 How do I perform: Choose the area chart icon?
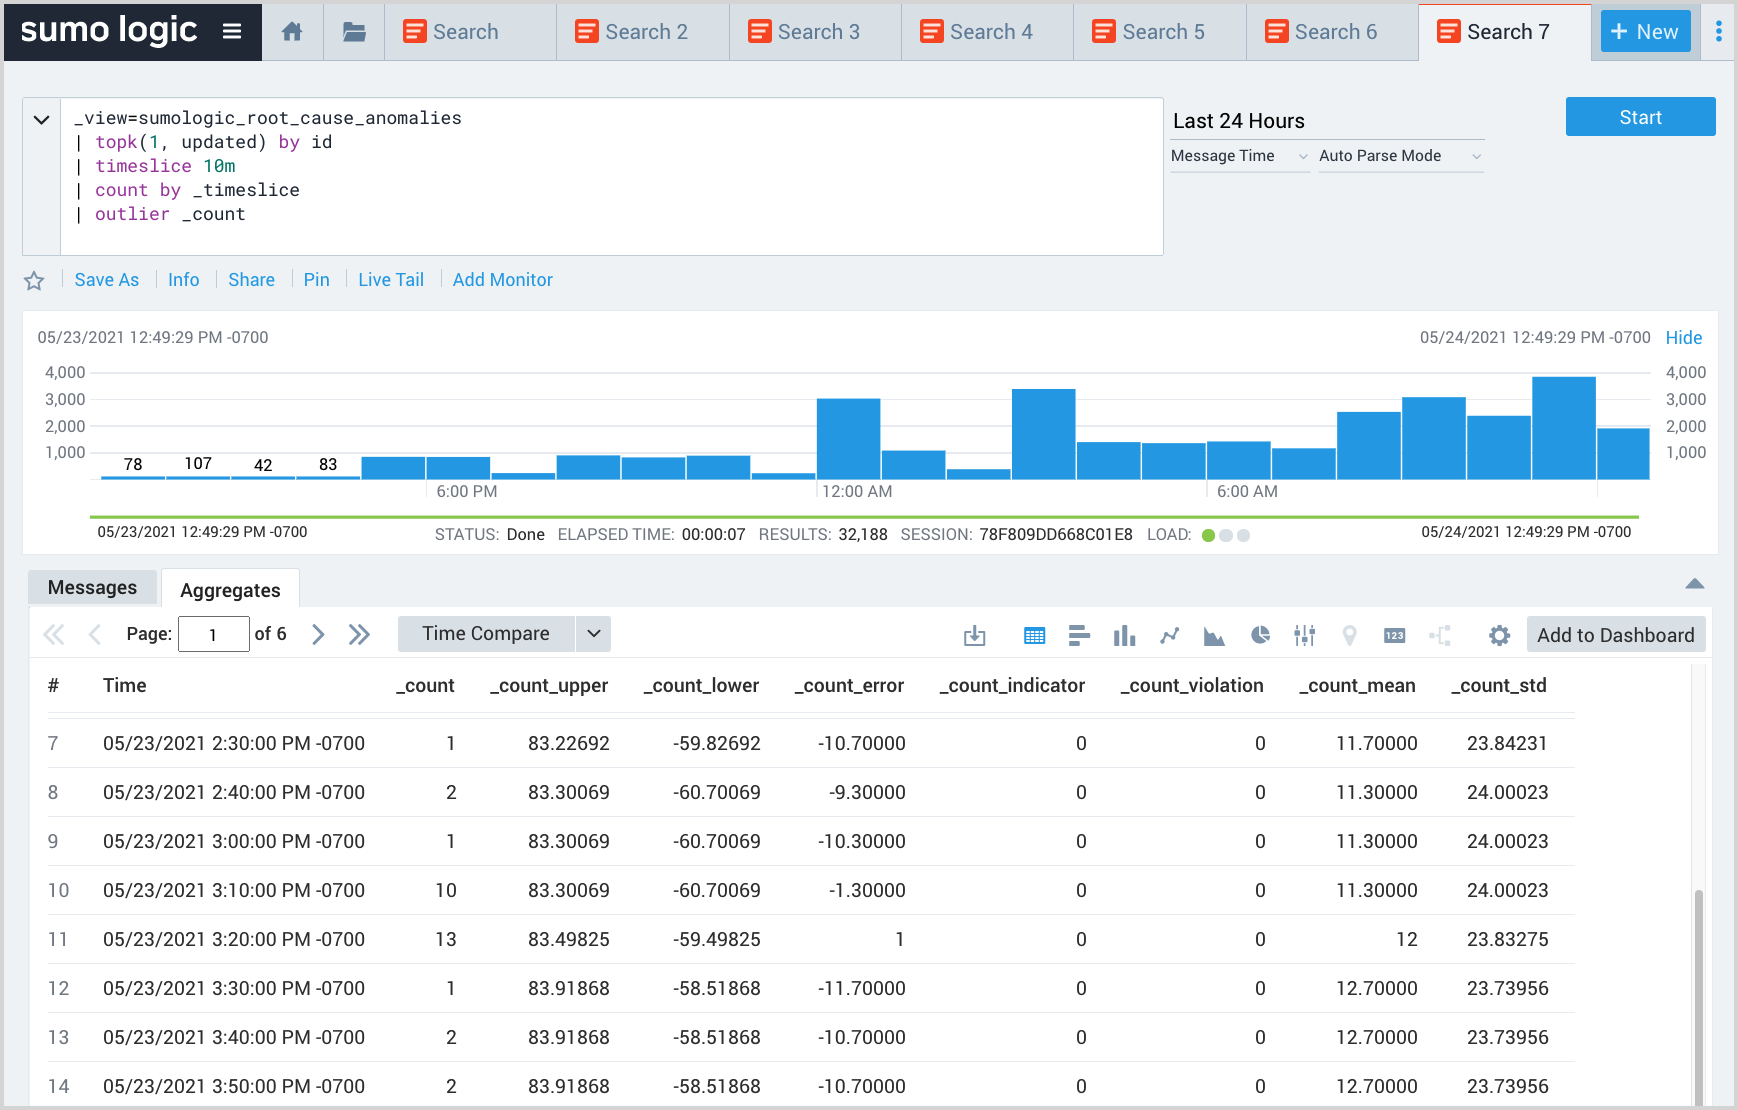[1214, 635]
